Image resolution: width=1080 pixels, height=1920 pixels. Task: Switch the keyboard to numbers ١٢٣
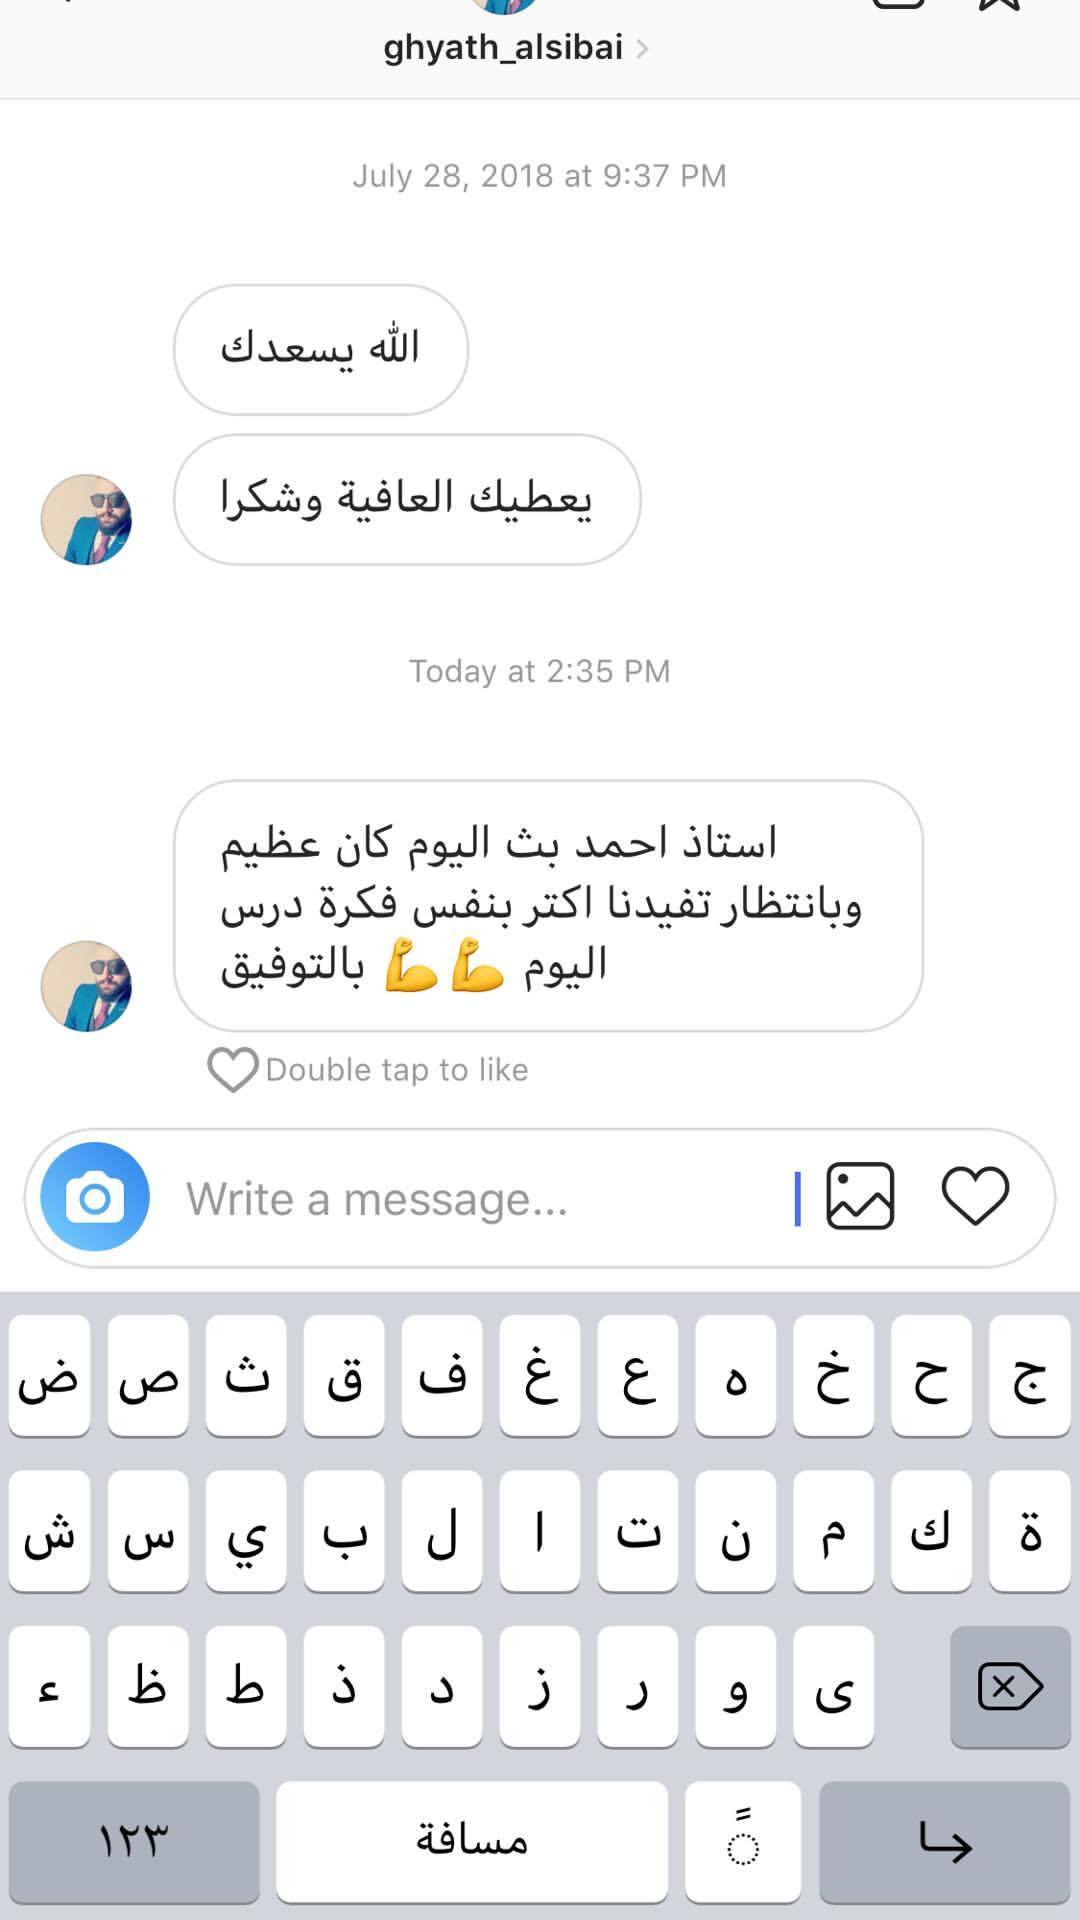point(134,1841)
